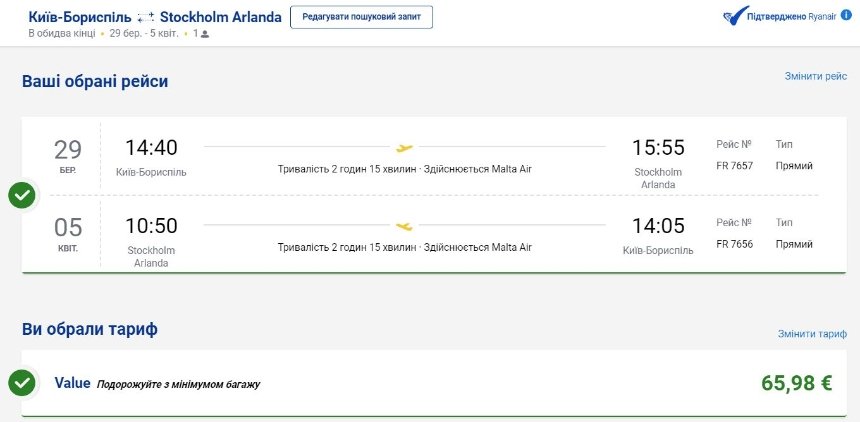This screenshot has height=422, width=860.
Task: Click the Підтверджено Ryanair label
Action: (791, 16)
